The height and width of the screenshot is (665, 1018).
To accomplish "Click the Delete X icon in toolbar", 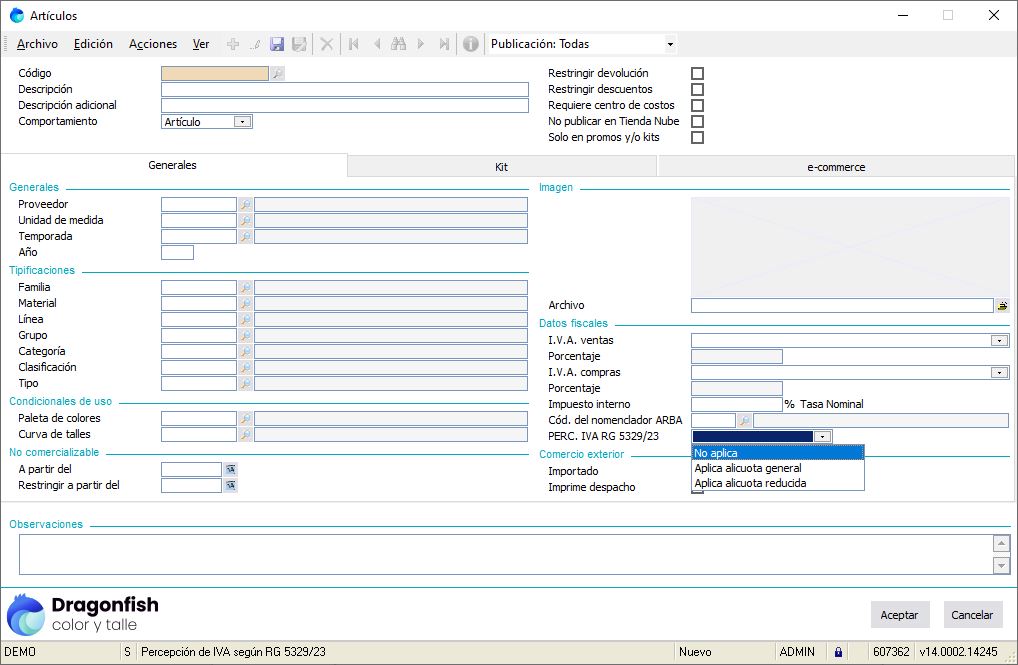I will [327, 44].
